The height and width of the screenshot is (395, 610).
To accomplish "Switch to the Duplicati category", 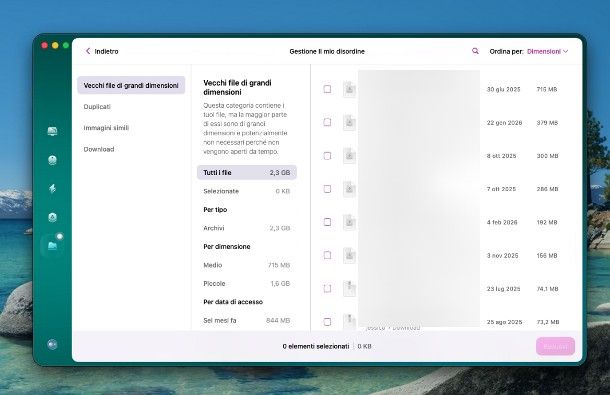I will pos(97,107).
